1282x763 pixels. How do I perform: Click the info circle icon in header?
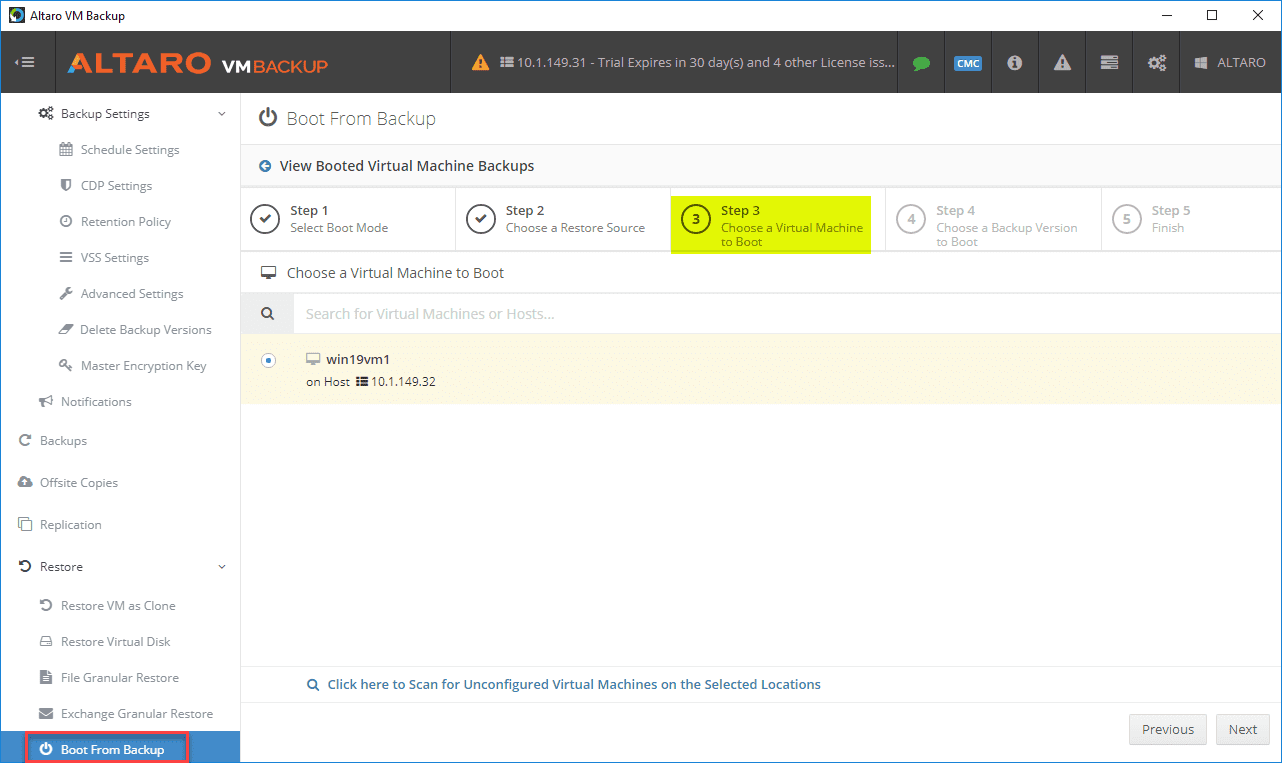(x=1014, y=63)
